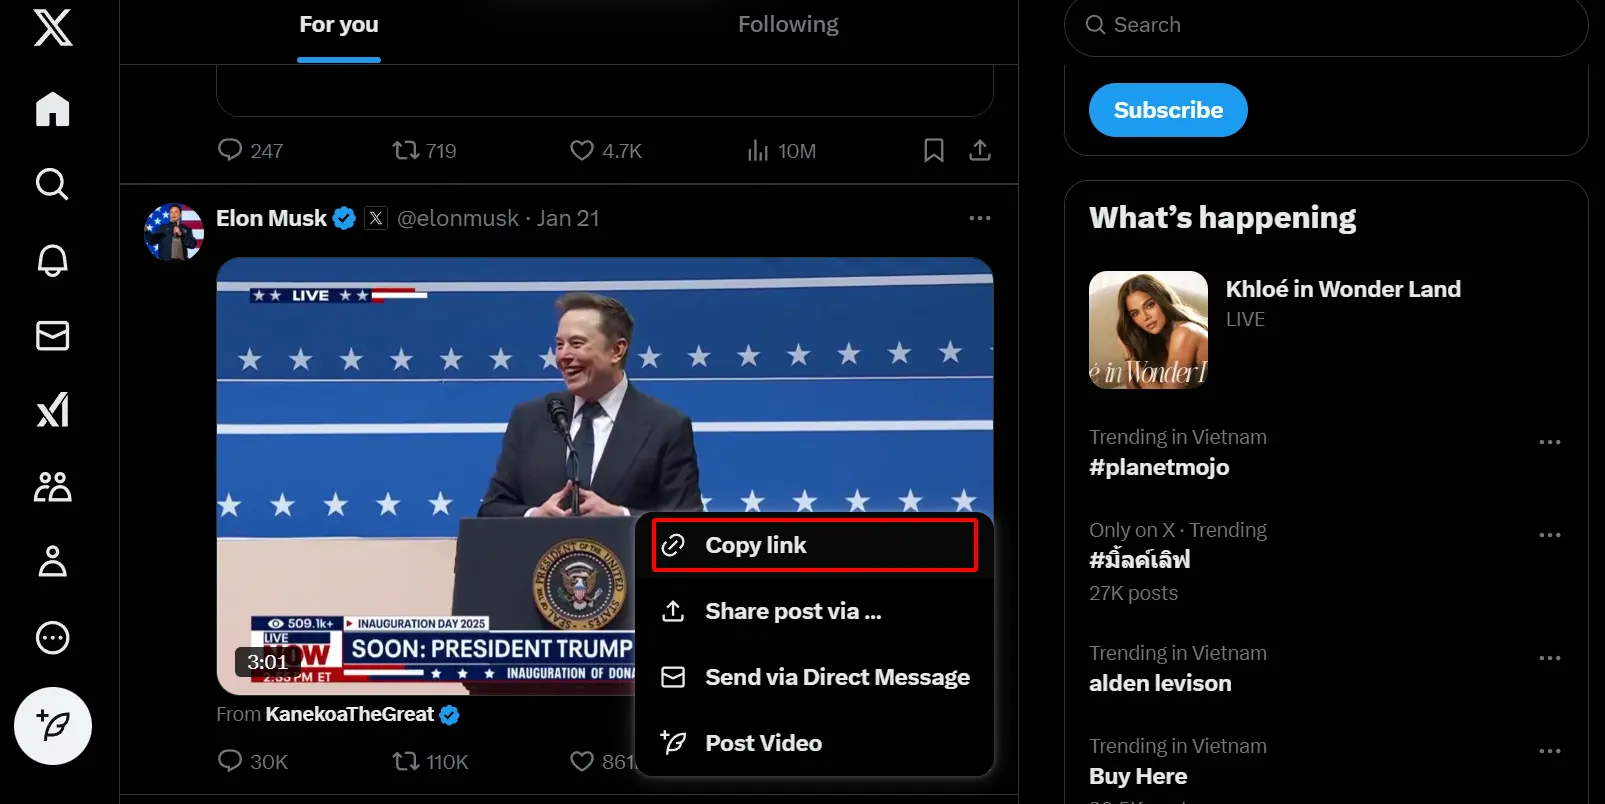The width and height of the screenshot is (1605, 804).
Task: Open more options for #planetmojo trend
Action: pos(1550,442)
